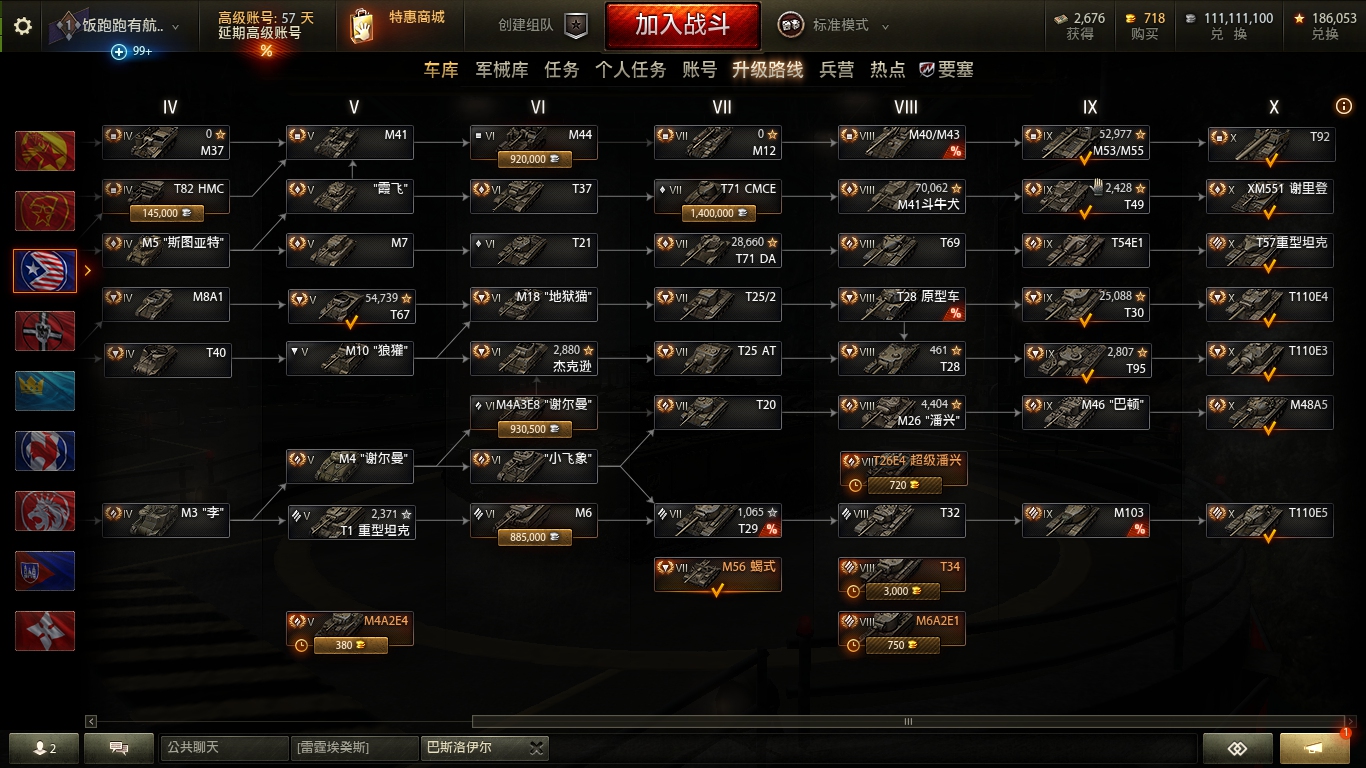This screenshot has width=1366, height=768.
Task: Expand the player name dropdown arrow
Action: tap(176, 27)
